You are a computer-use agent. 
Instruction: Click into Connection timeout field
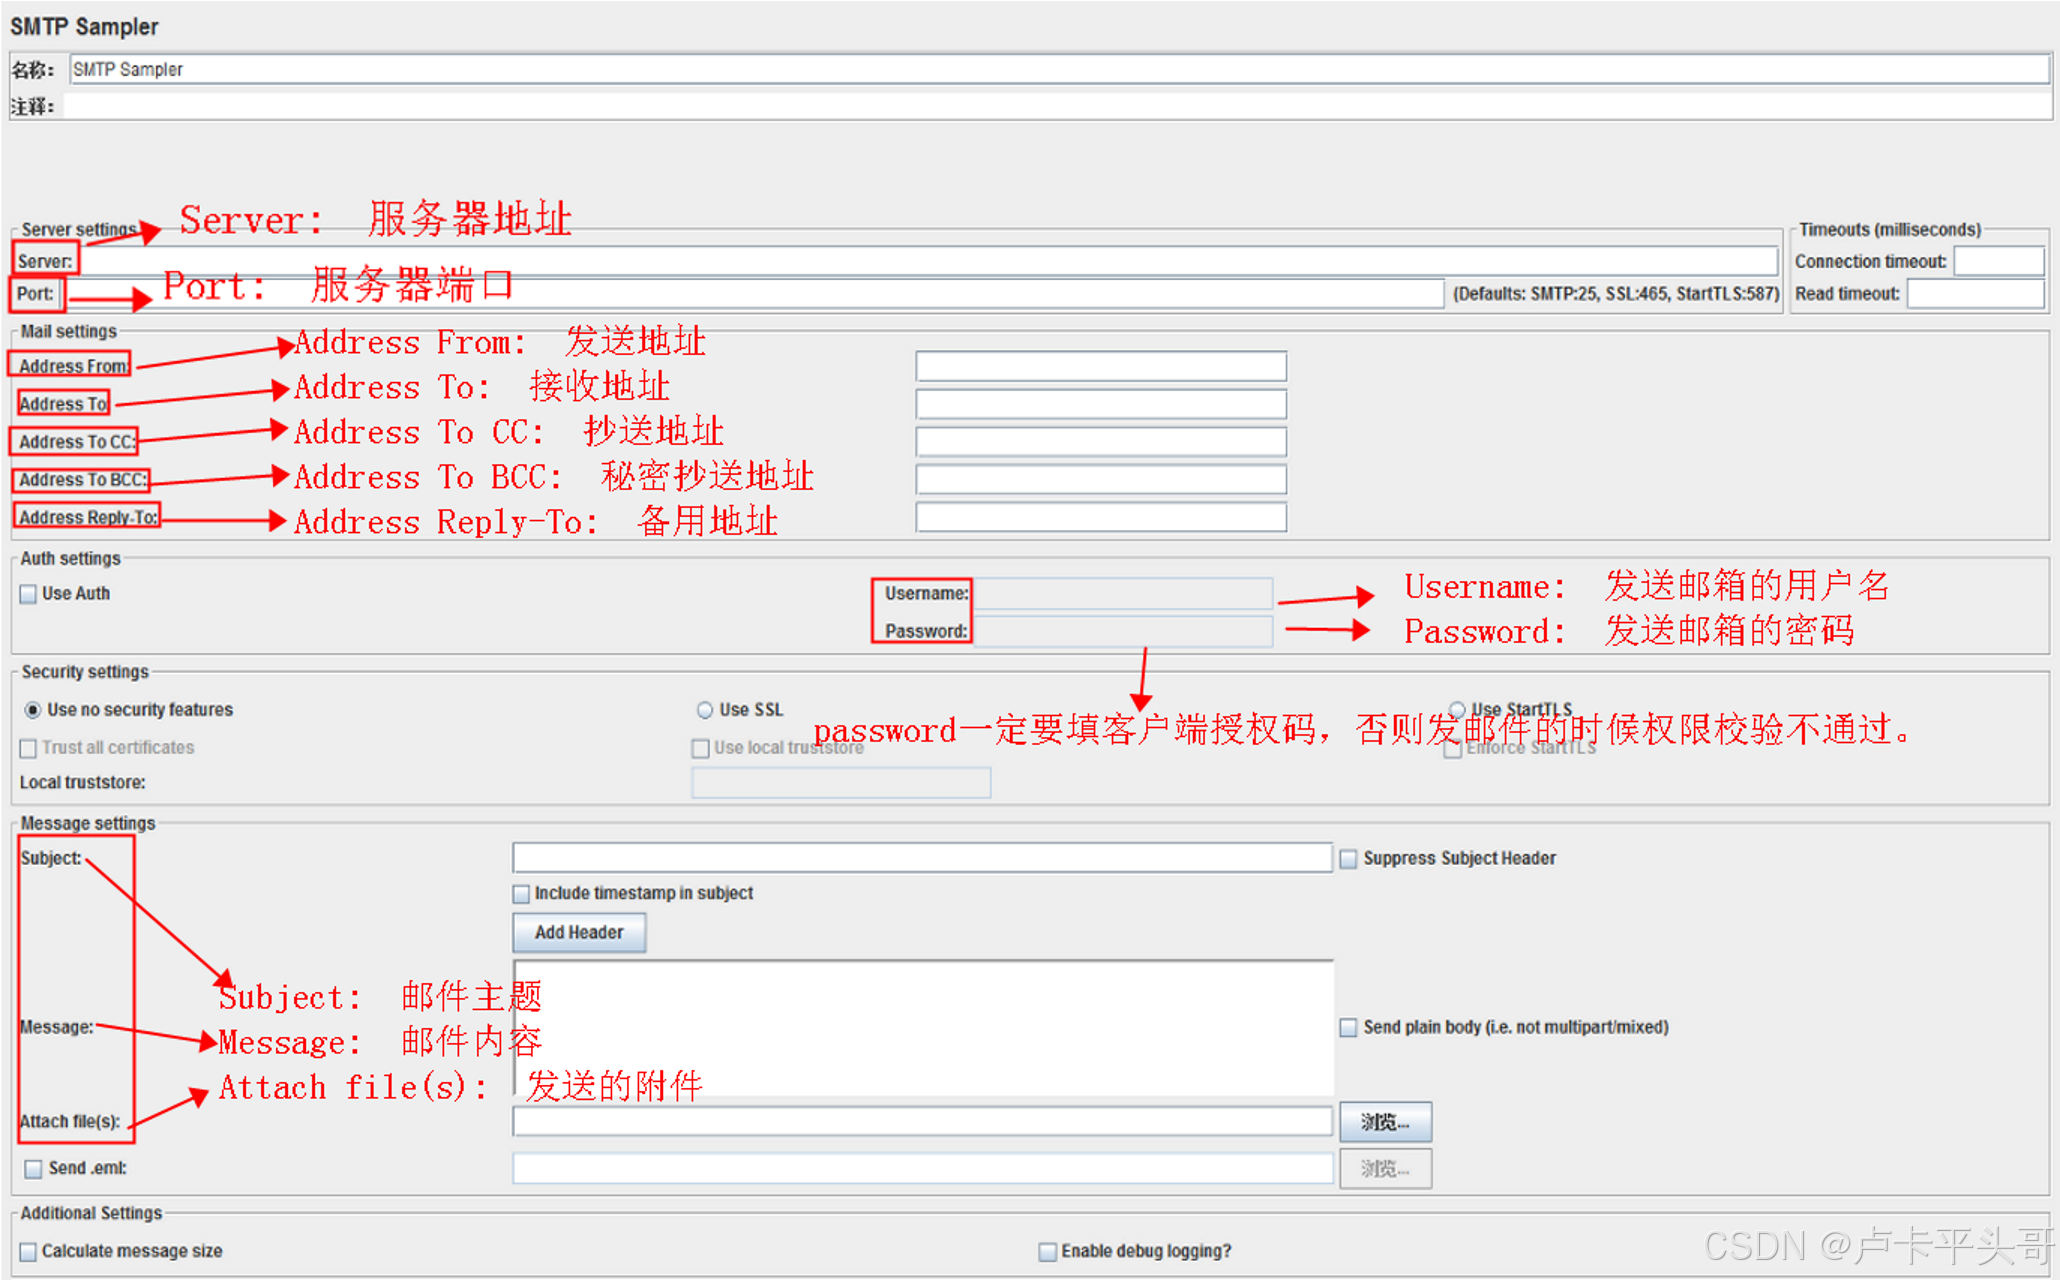[x=1998, y=262]
